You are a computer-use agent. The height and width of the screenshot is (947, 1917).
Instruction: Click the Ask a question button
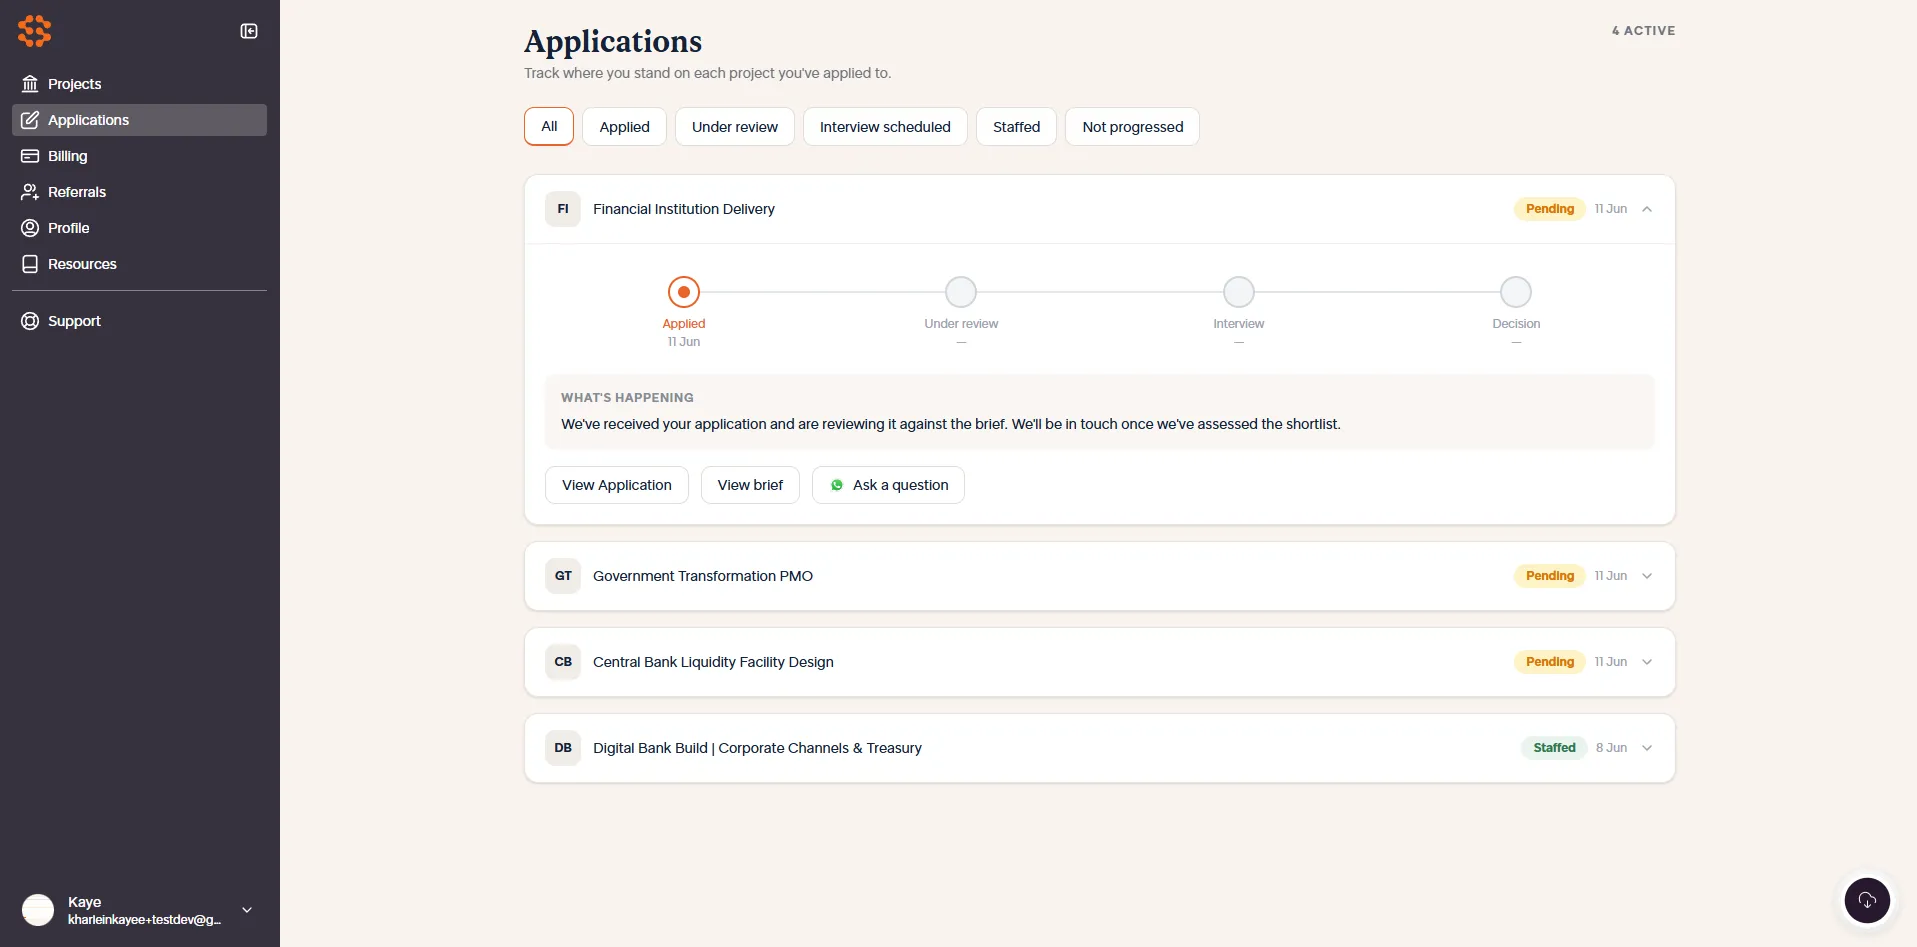[888, 485]
